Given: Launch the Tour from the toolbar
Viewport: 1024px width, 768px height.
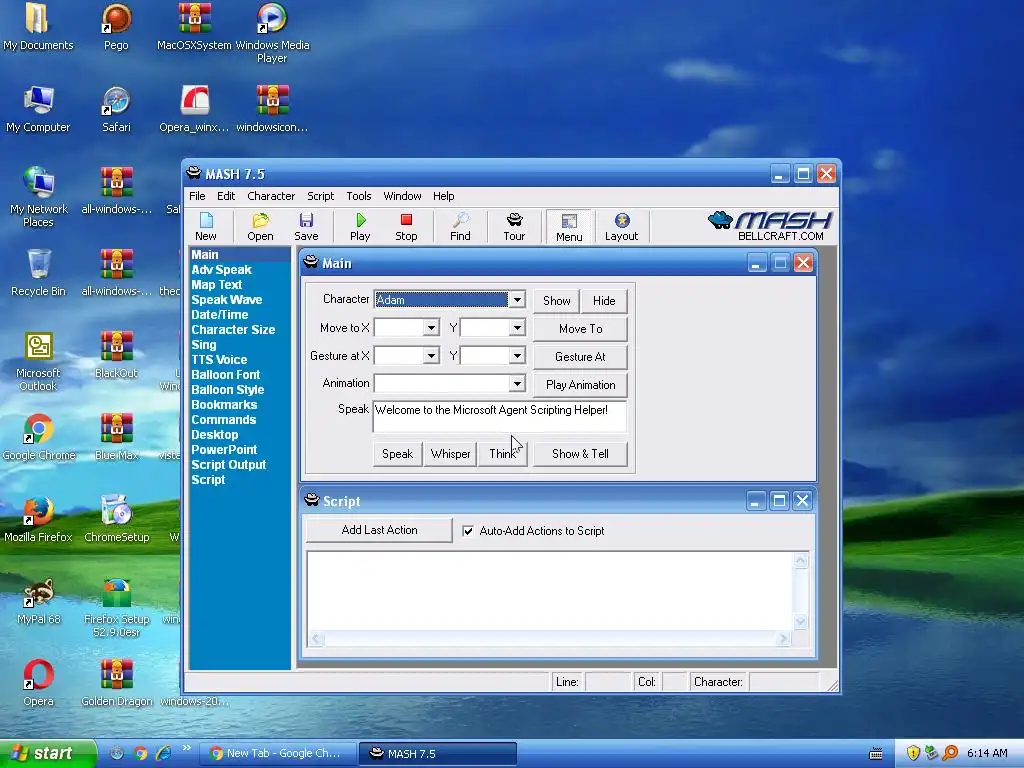Looking at the screenshot, I should 514,227.
